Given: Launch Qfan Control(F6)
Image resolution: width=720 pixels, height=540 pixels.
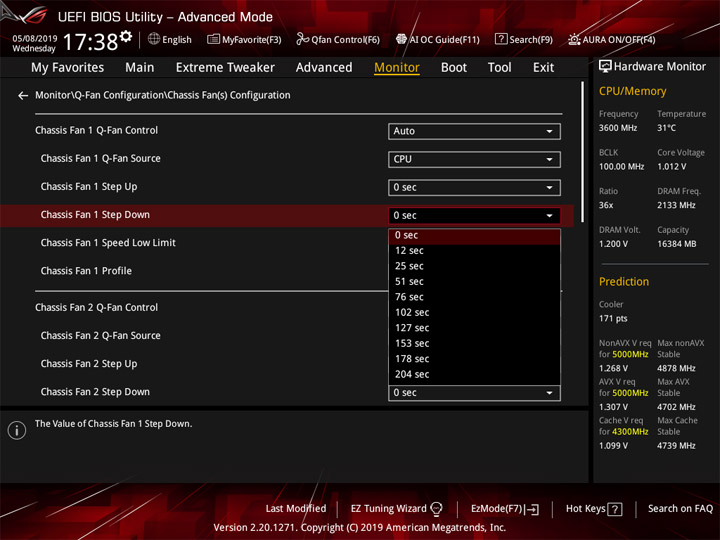Looking at the screenshot, I should click(338, 39).
